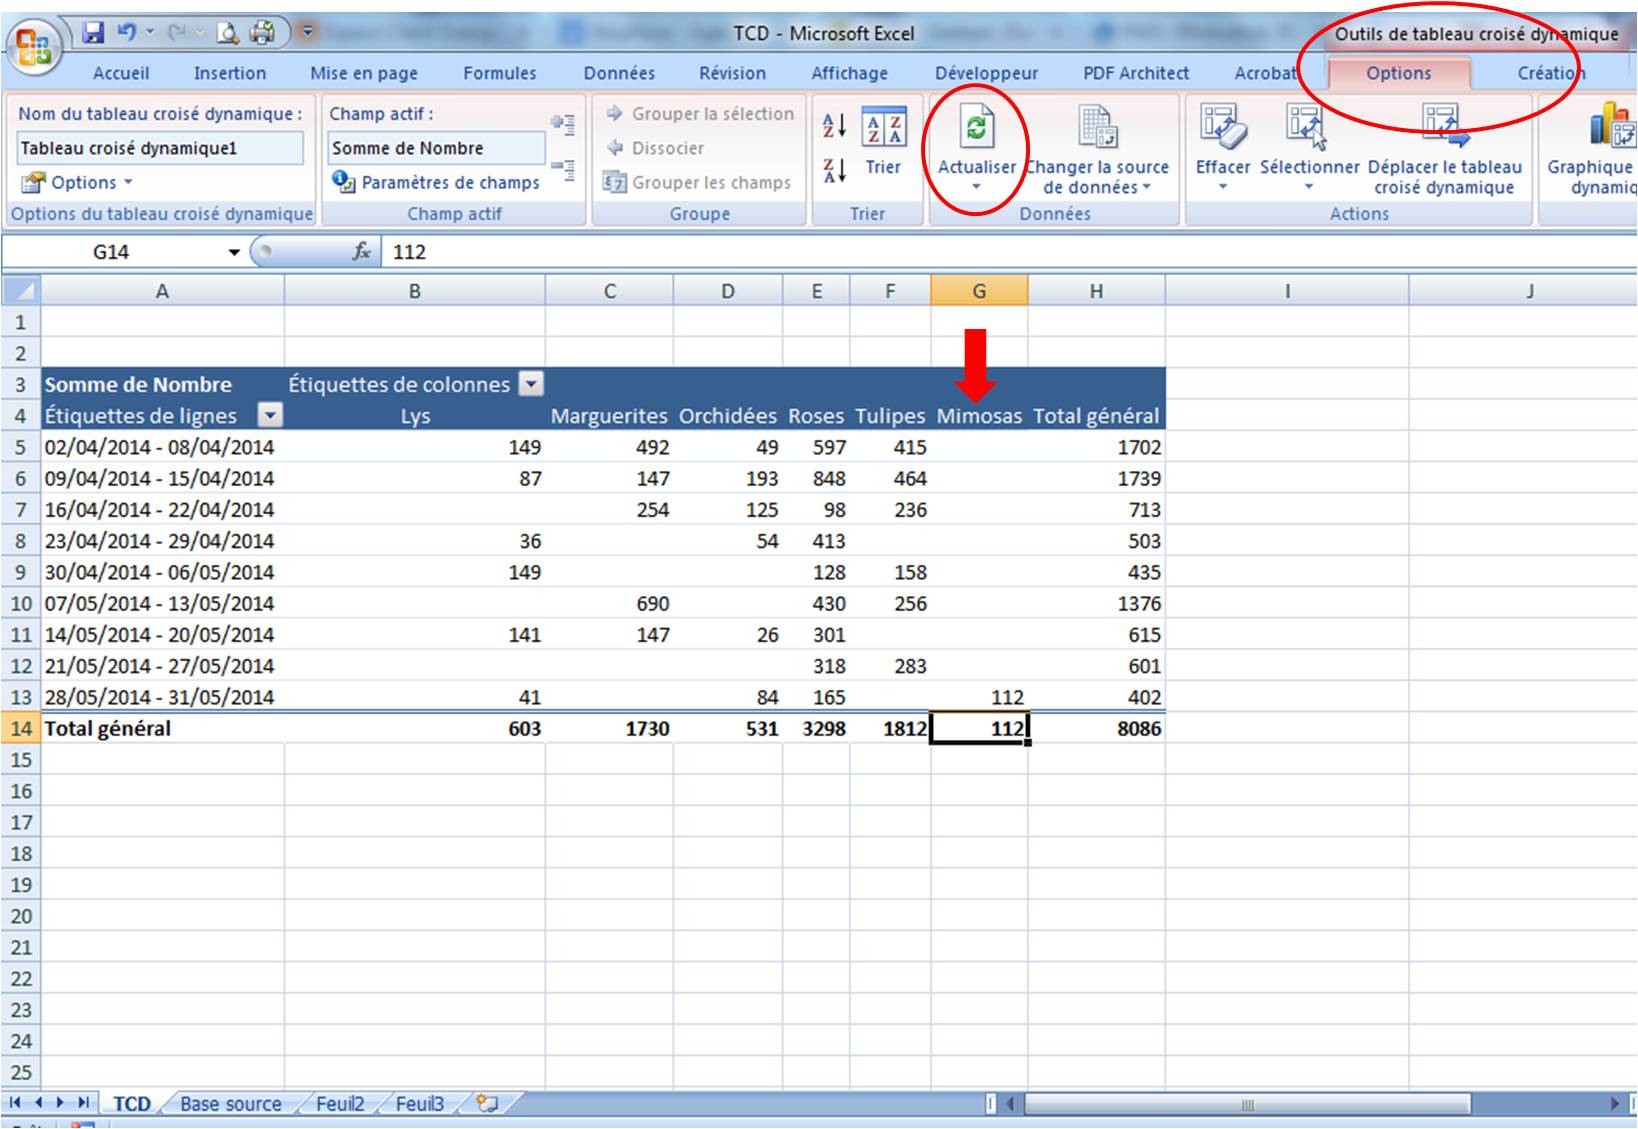
Task: Sort descending with the Z to A icon
Action: (834, 171)
